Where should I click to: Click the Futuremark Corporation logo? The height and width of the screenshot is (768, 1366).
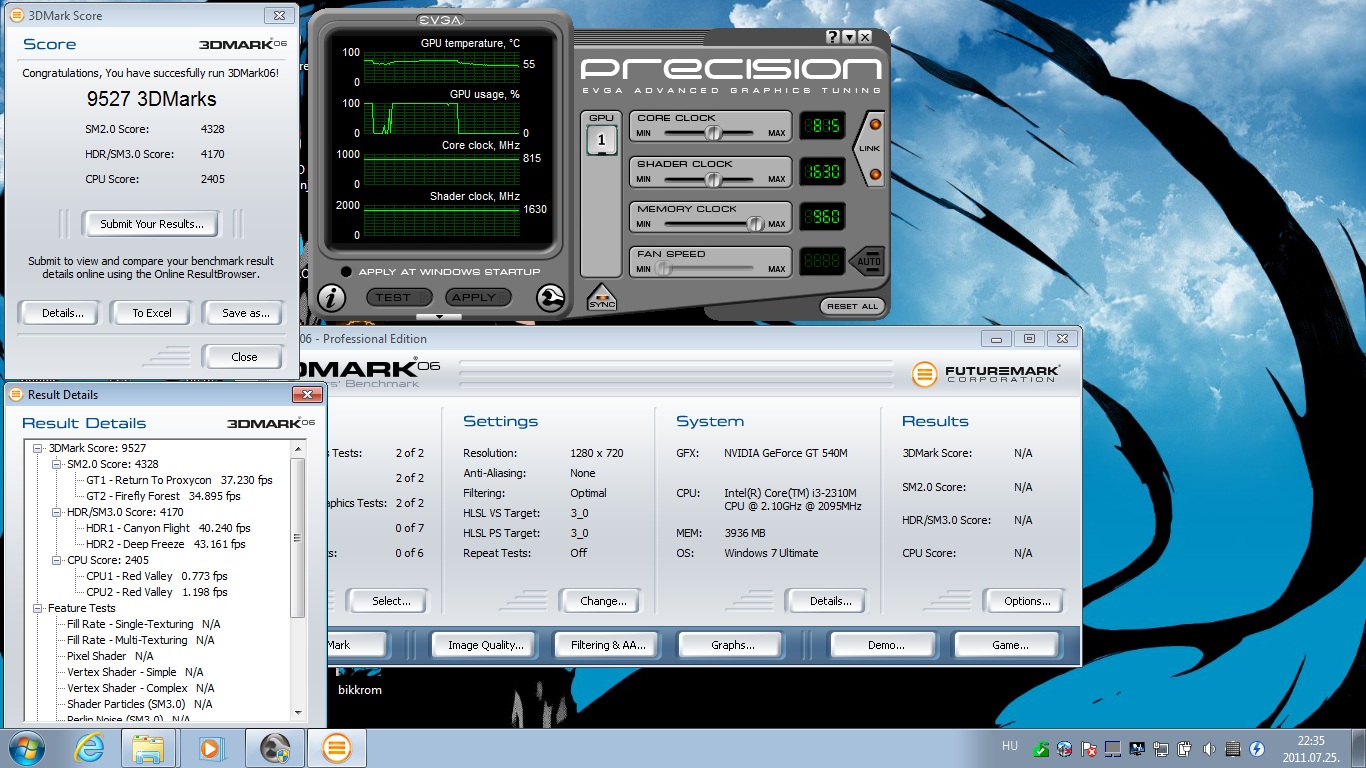(986, 373)
